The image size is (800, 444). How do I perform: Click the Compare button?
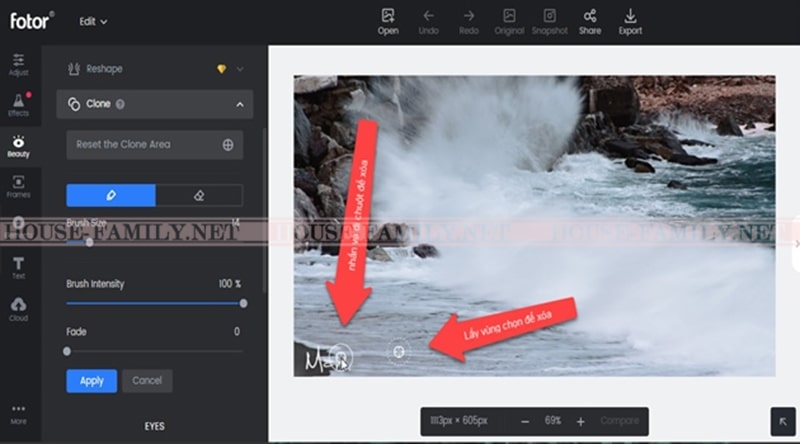click(619, 421)
